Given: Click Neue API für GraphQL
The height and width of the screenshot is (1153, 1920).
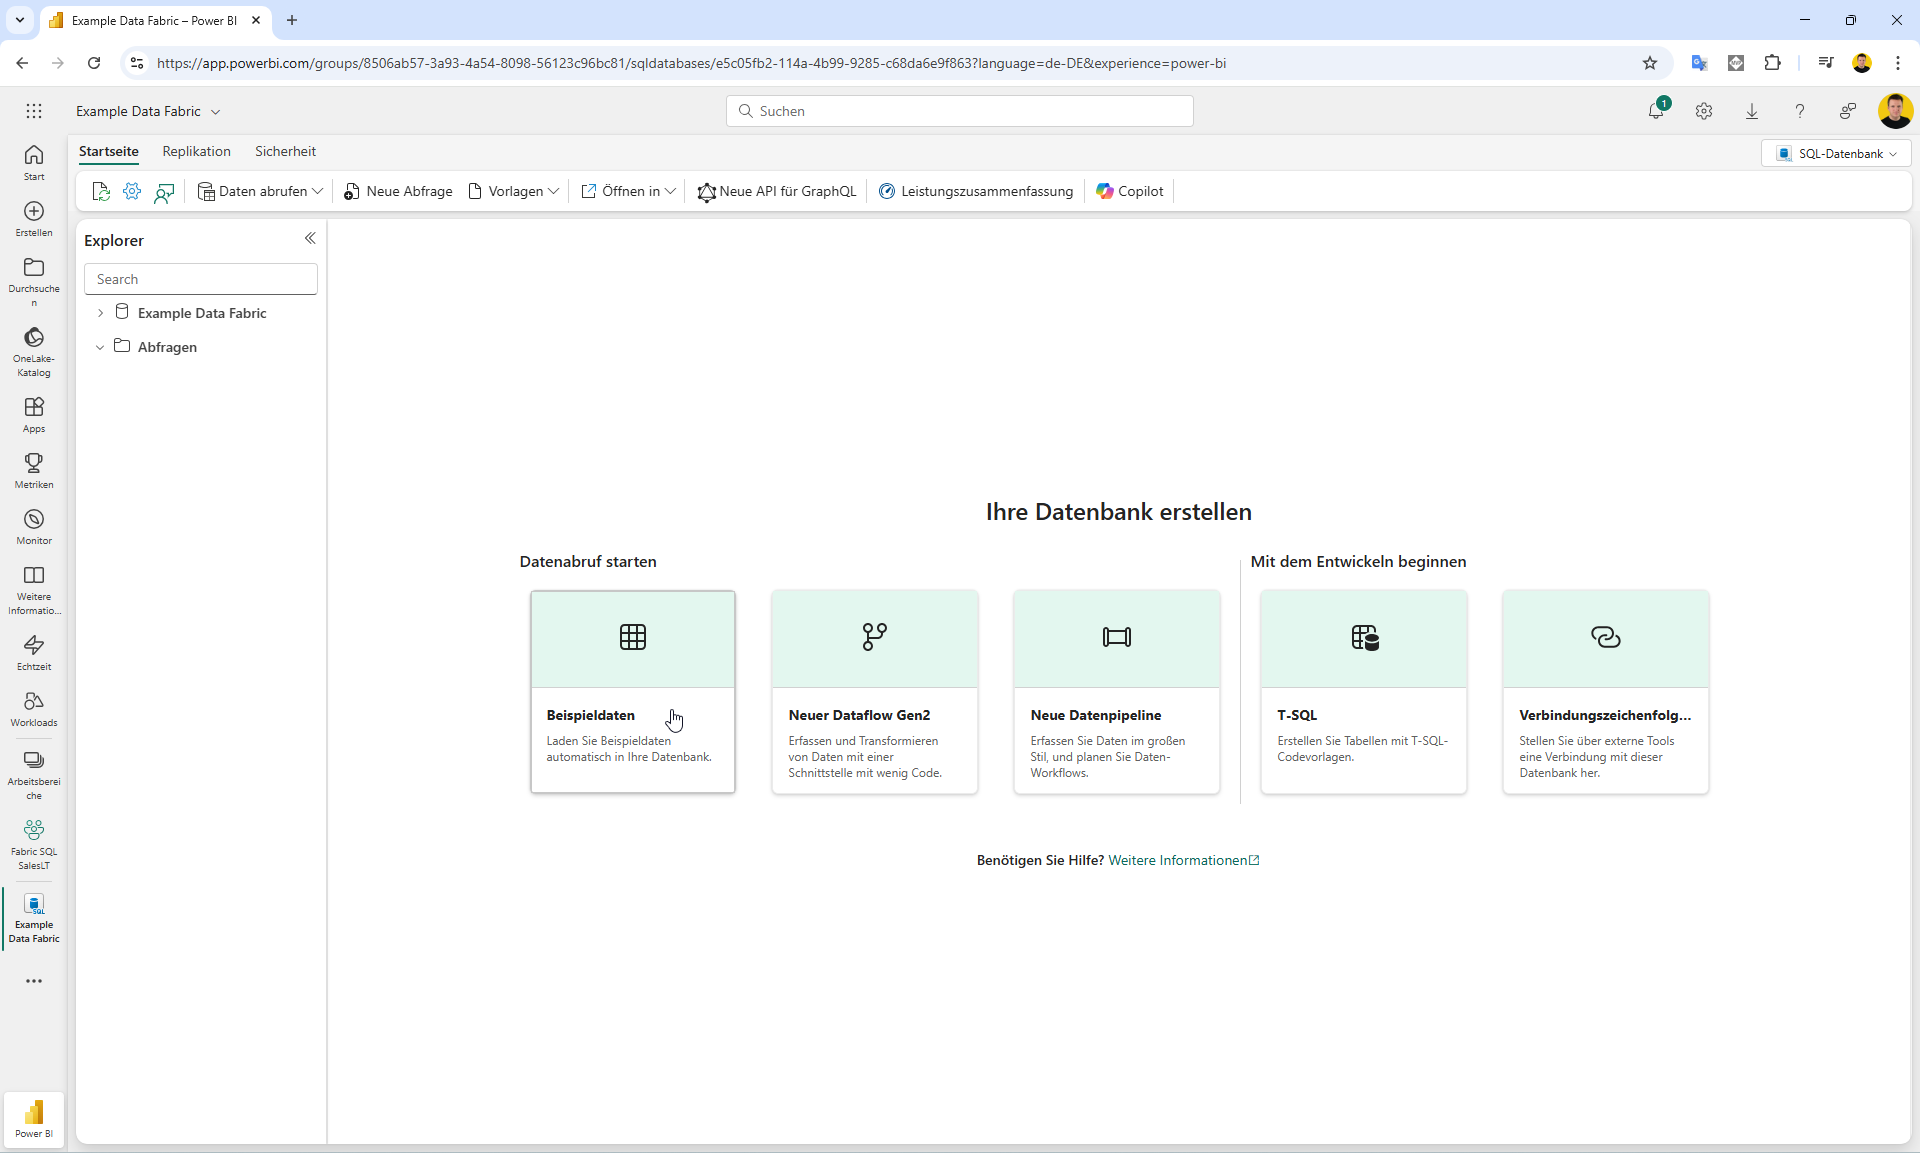Looking at the screenshot, I should tap(777, 191).
